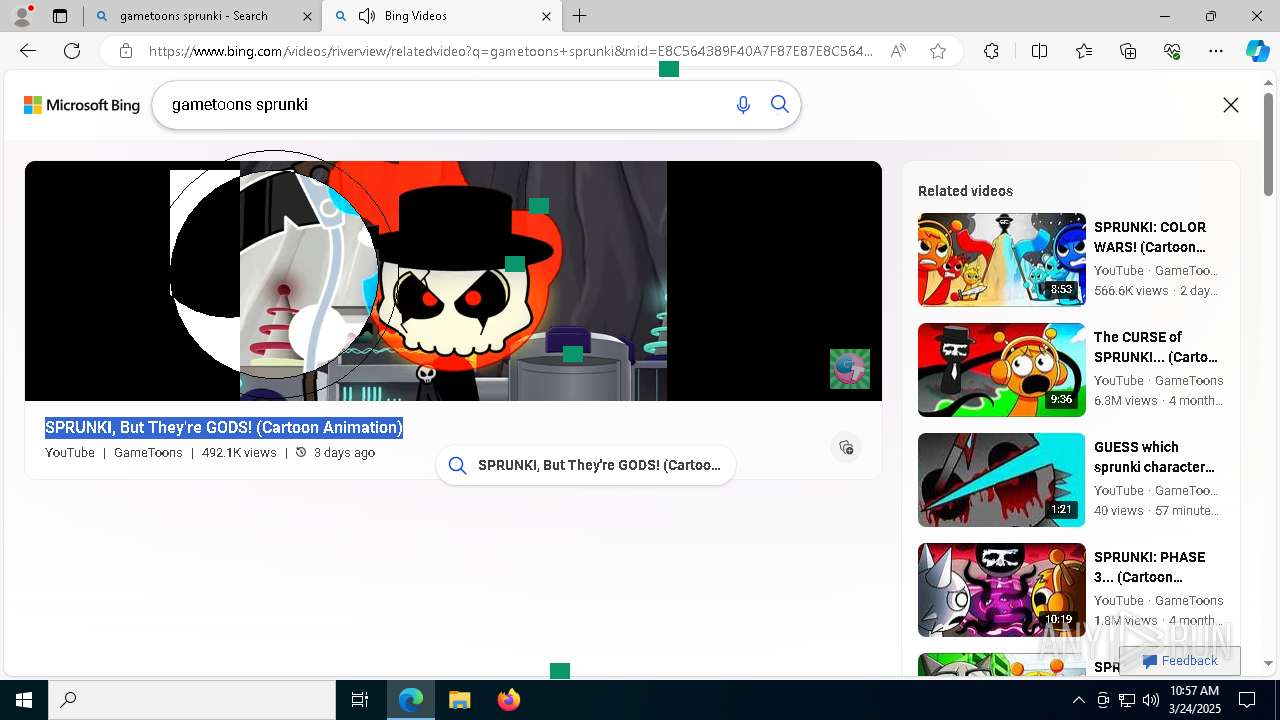Open SPRUNKI: PHASE 3 title link

(x=1150, y=567)
